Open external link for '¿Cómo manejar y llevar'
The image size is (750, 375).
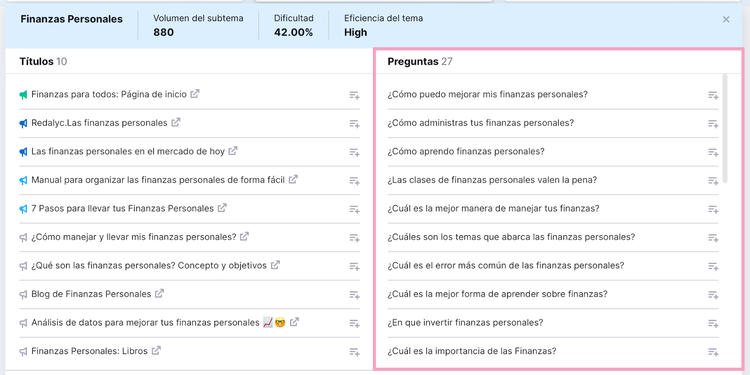[x=244, y=236]
